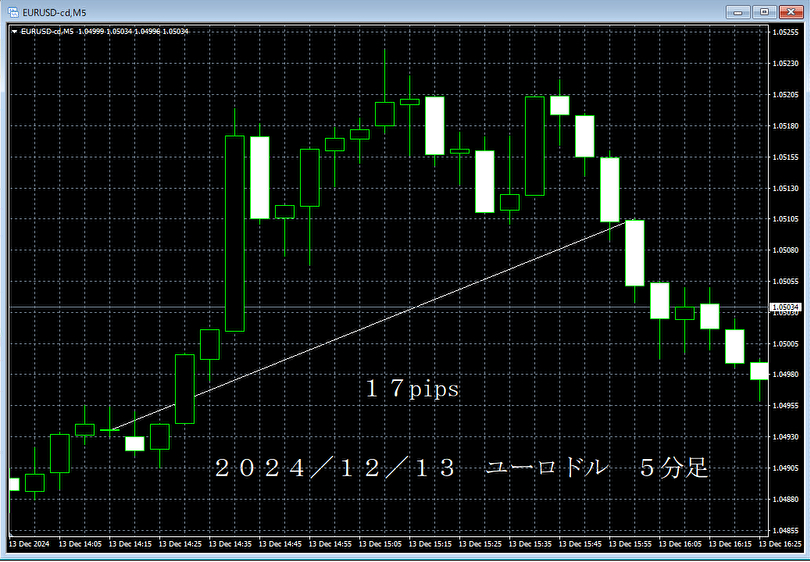Click time scale label '13 Dec 2024'
The height and width of the screenshot is (562, 810).
coord(29,544)
